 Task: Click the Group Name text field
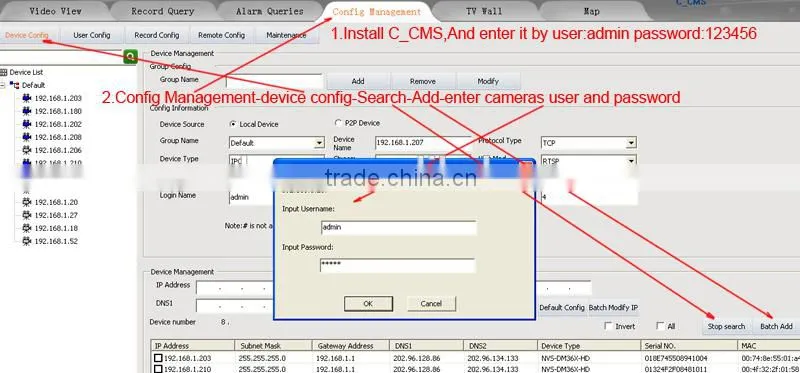tap(274, 81)
